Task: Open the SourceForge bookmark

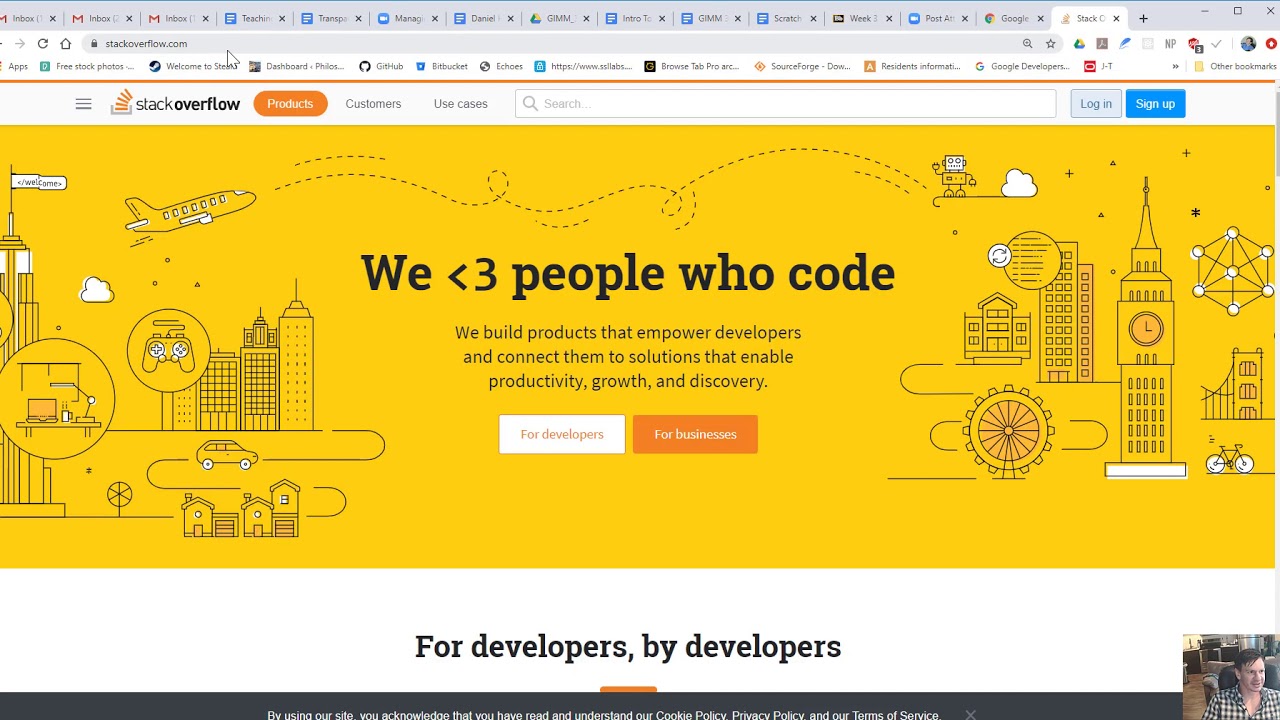Action: (x=802, y=66)
